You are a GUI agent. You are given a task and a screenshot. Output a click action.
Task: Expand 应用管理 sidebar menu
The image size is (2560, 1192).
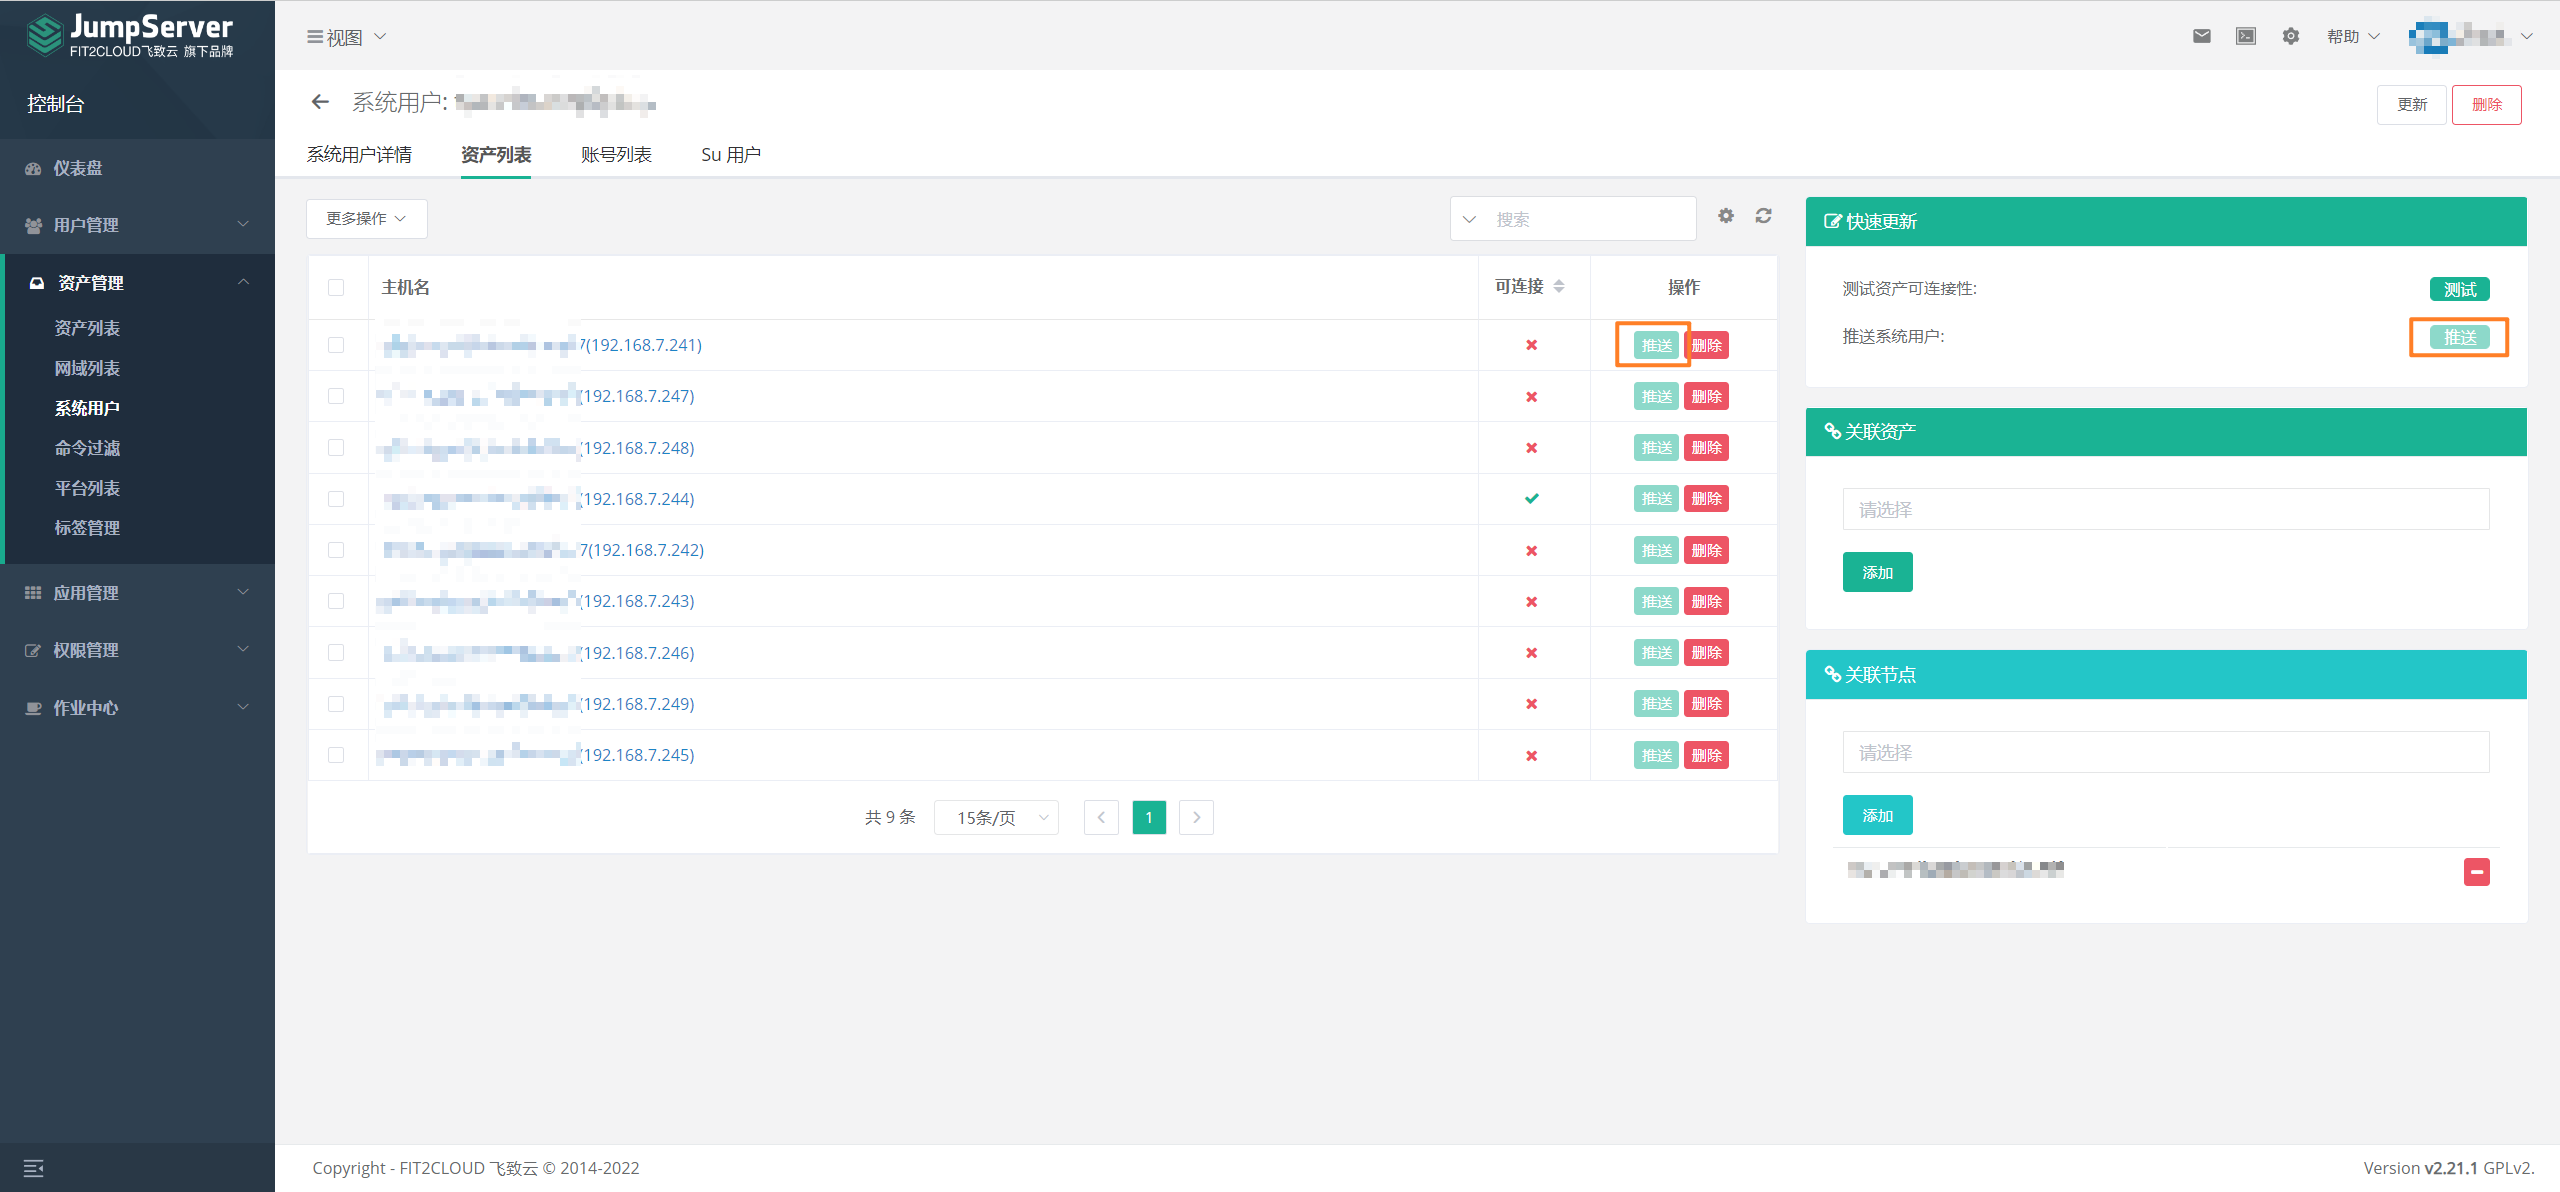click(x=137, y=593)
